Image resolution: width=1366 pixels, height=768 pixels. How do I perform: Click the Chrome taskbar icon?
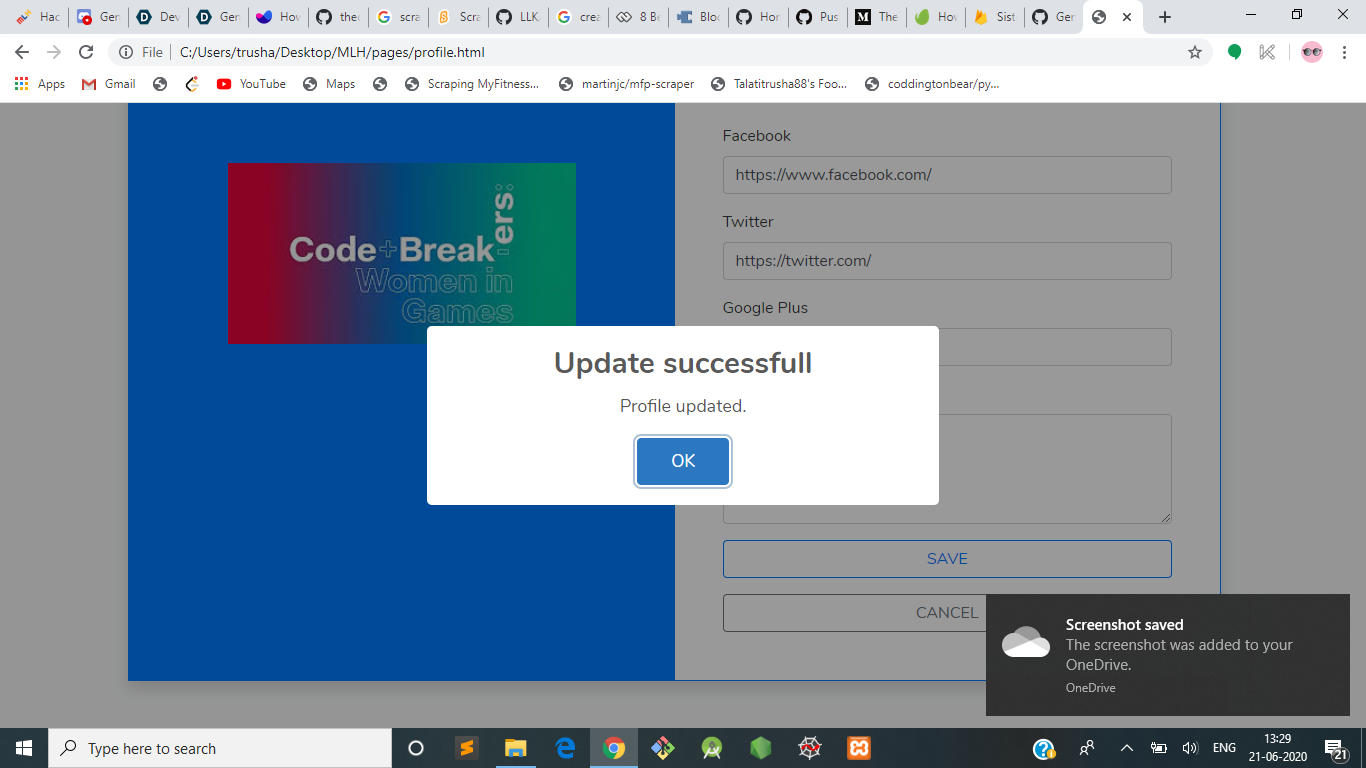[614, 748]
